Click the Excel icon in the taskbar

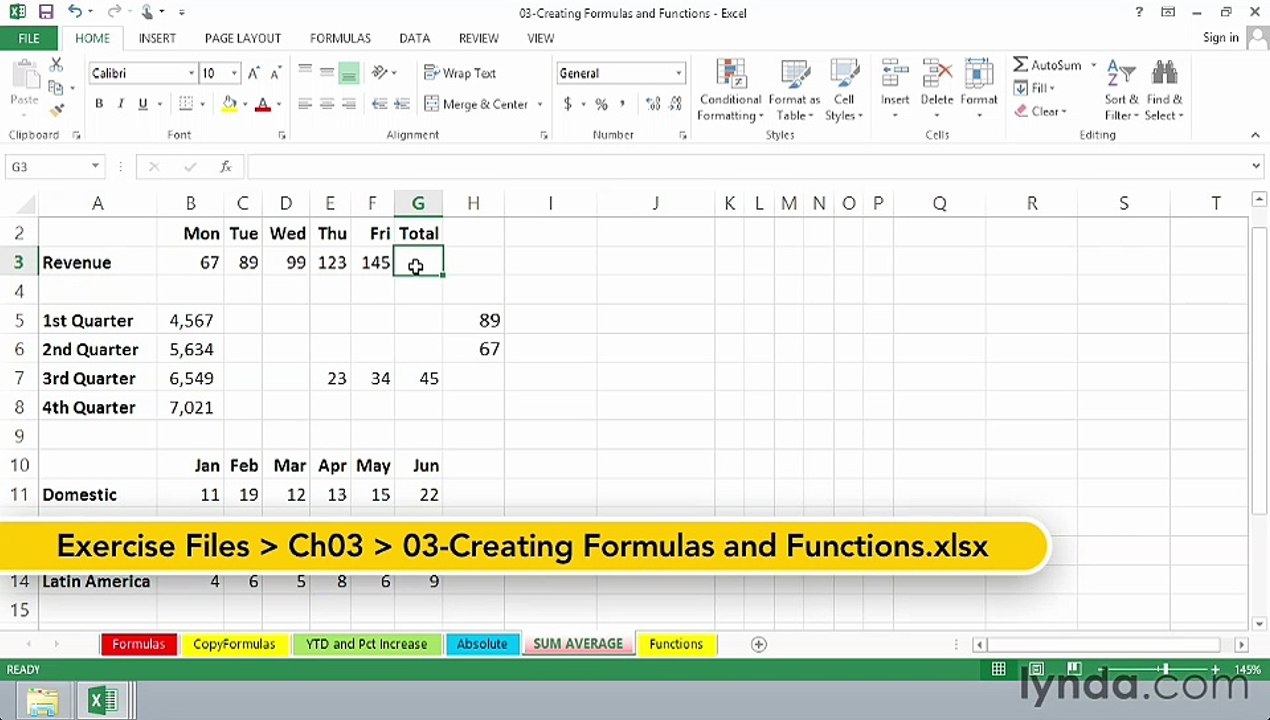103,701
